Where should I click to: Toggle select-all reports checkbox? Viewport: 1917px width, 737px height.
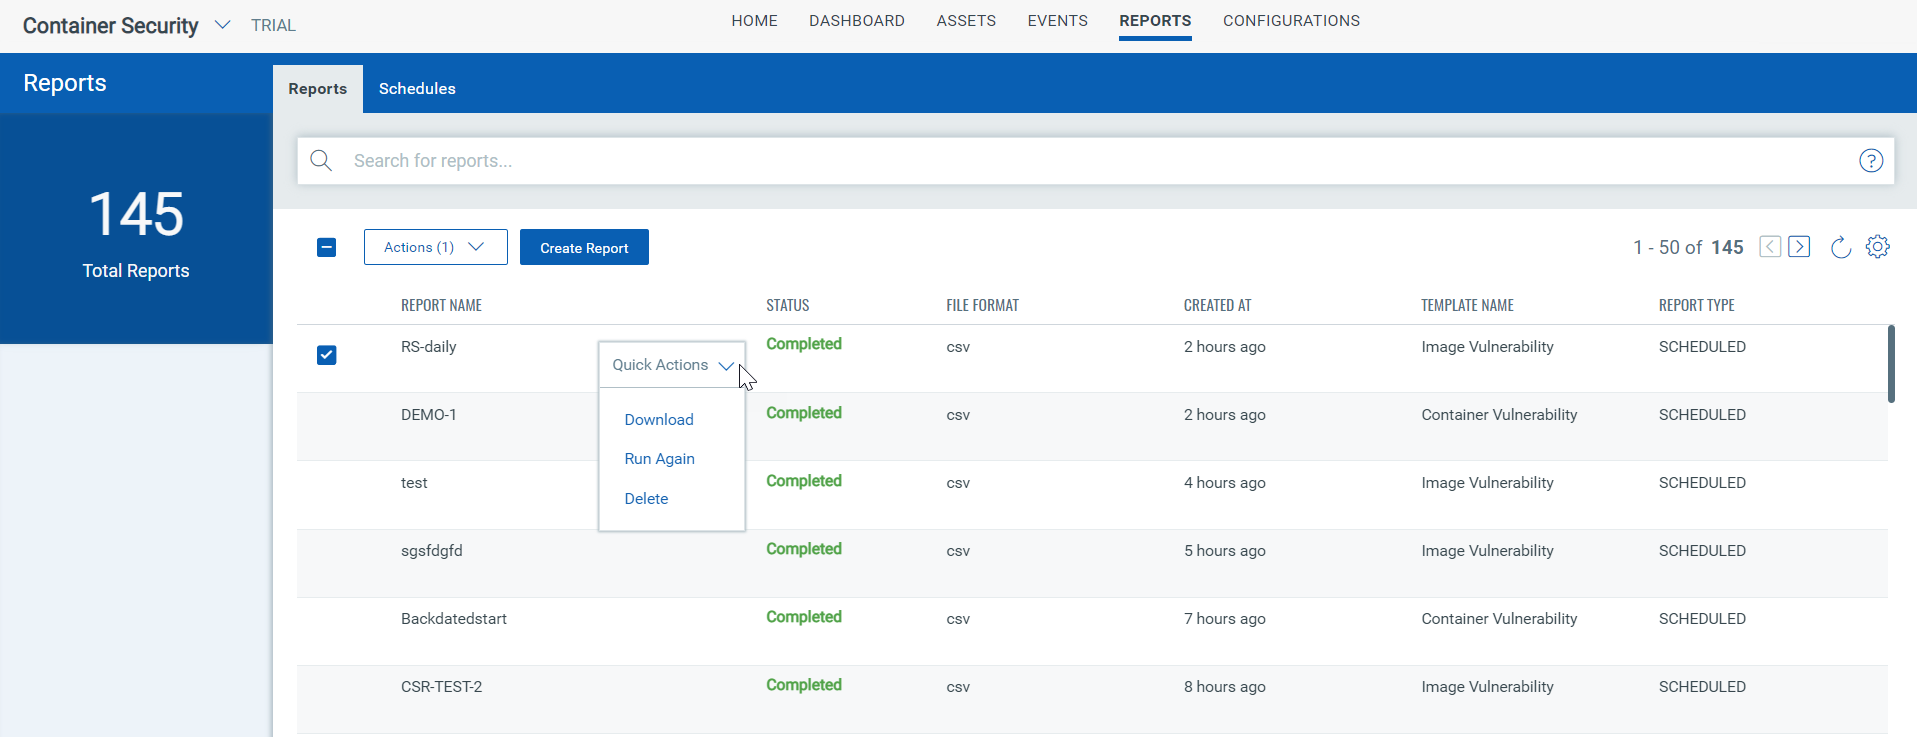326,247
